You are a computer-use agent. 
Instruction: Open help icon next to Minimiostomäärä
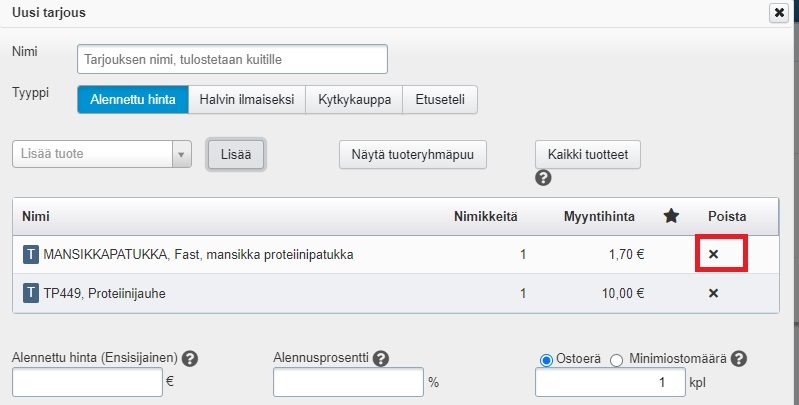click(x=740, y=359)
